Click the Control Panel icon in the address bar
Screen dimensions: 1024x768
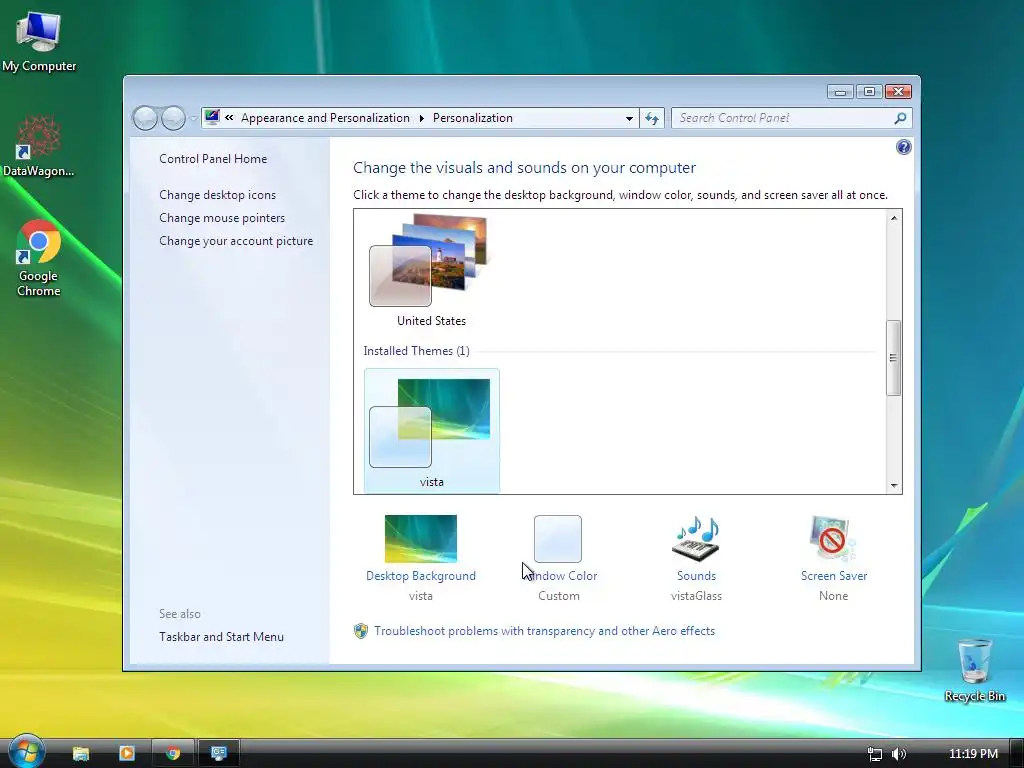[x=212, y=118]
